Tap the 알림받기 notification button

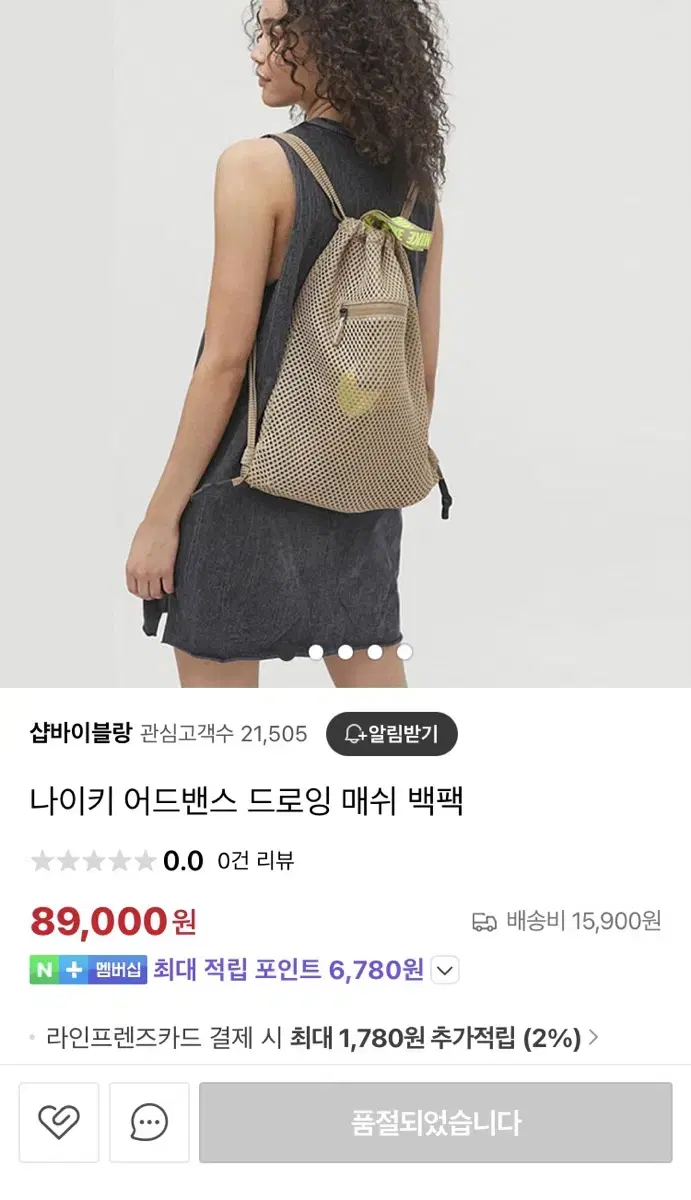391,734
